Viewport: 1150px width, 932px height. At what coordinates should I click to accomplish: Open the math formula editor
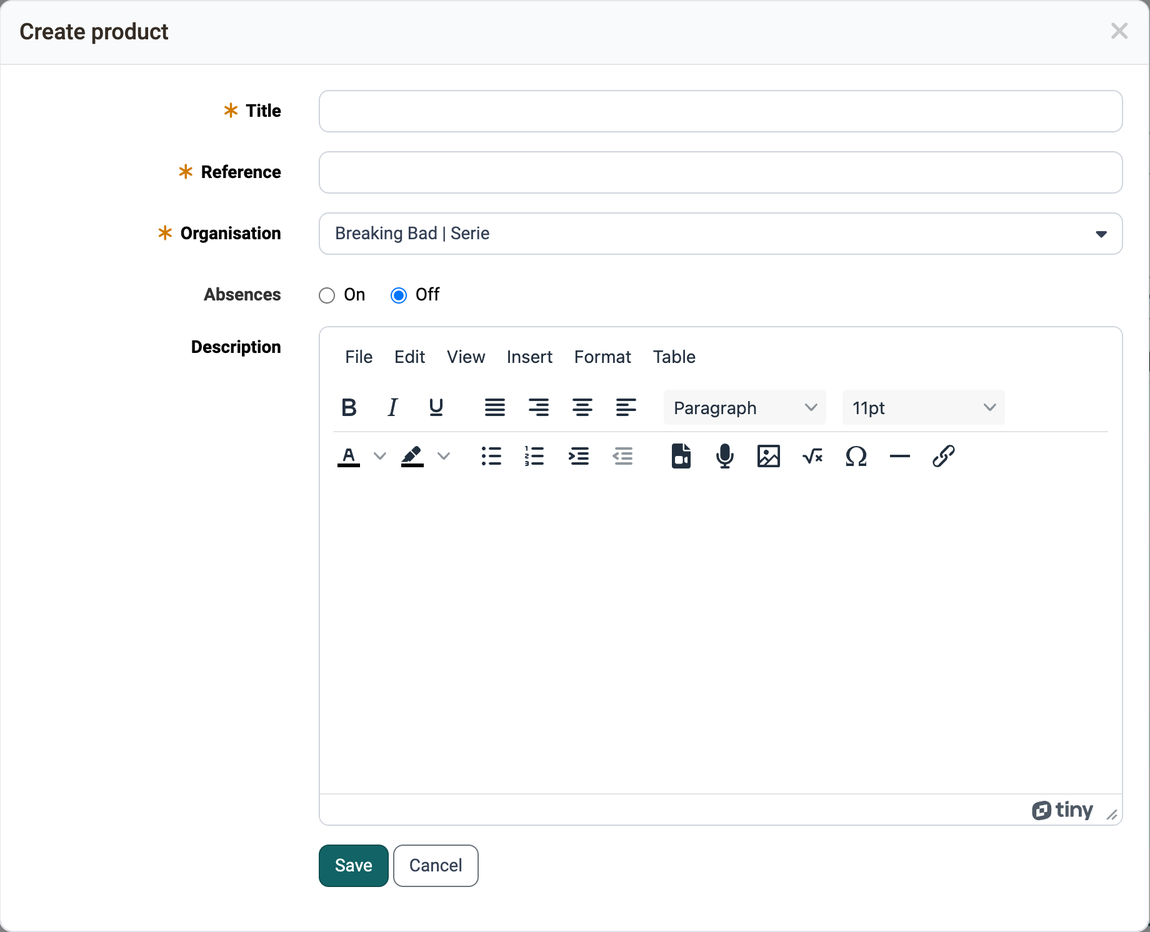pyautogui.click(x=812, y=456)
